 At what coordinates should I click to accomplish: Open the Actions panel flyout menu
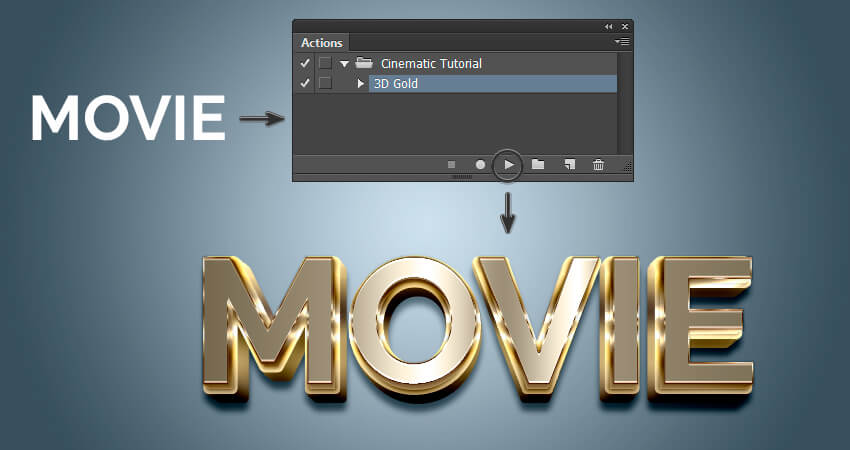point(622,42)
